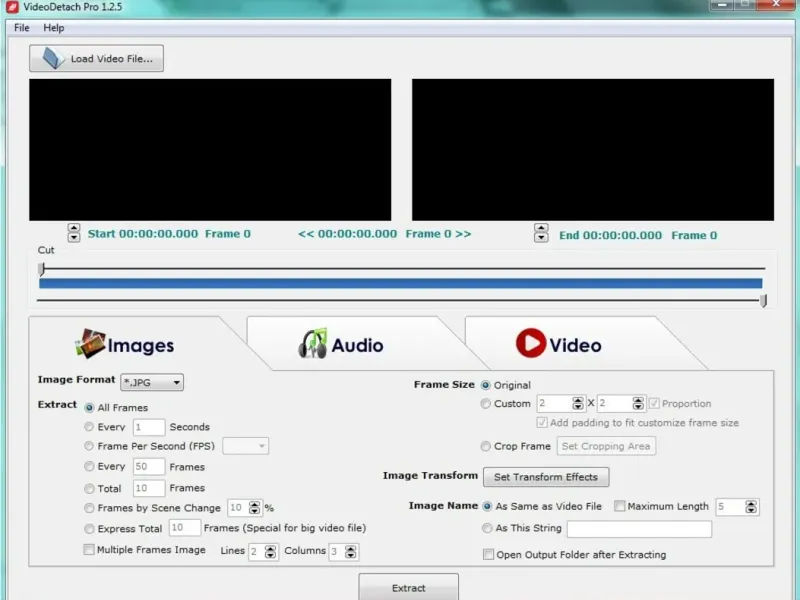This screenshot has height=600, width=800.
Task: Select the Express Total radio button
Action: pos(89,529)
